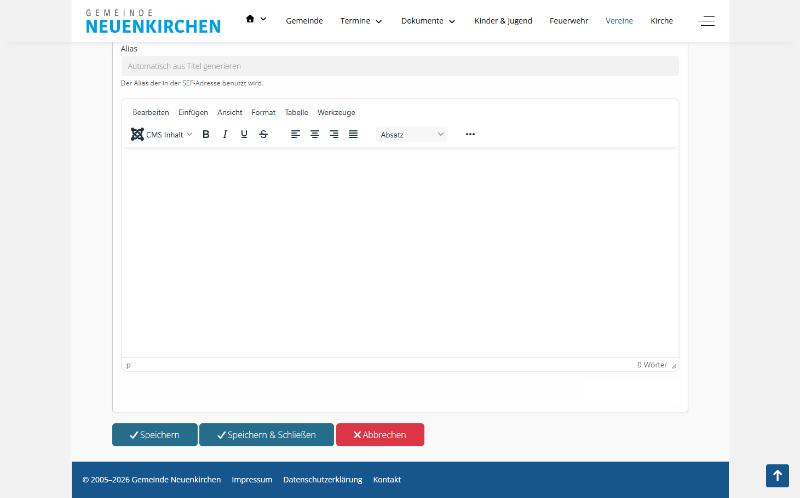This screenshot has height=498, width=800.
Task: Toggle bold formatting in editor toolbar
Action: [206, 134]
